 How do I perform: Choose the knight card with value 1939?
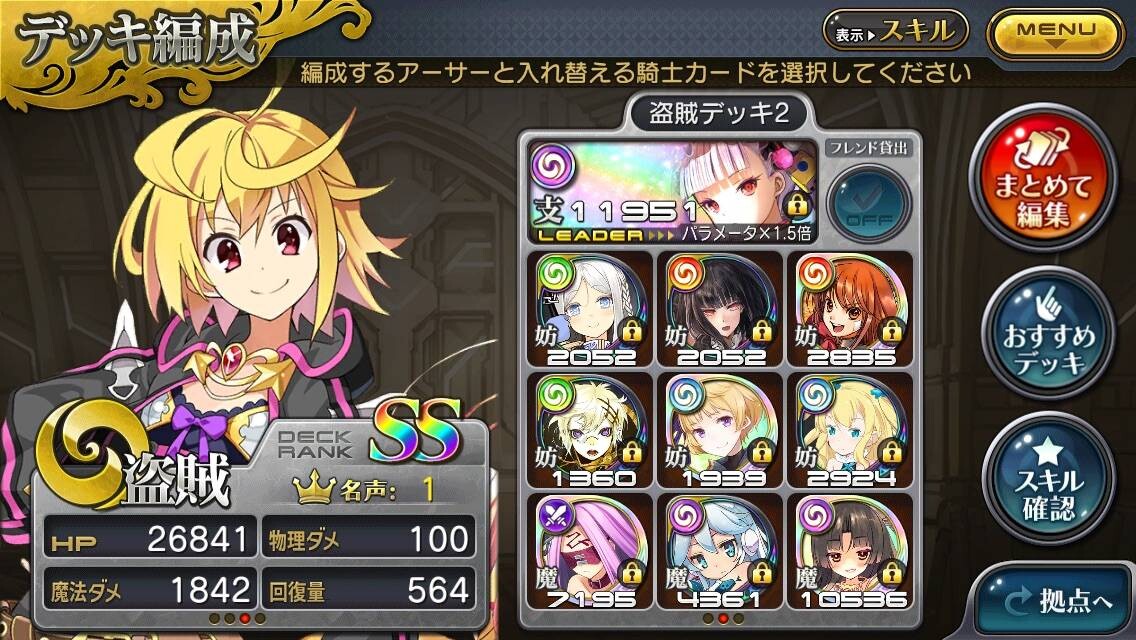pos(720,431)
